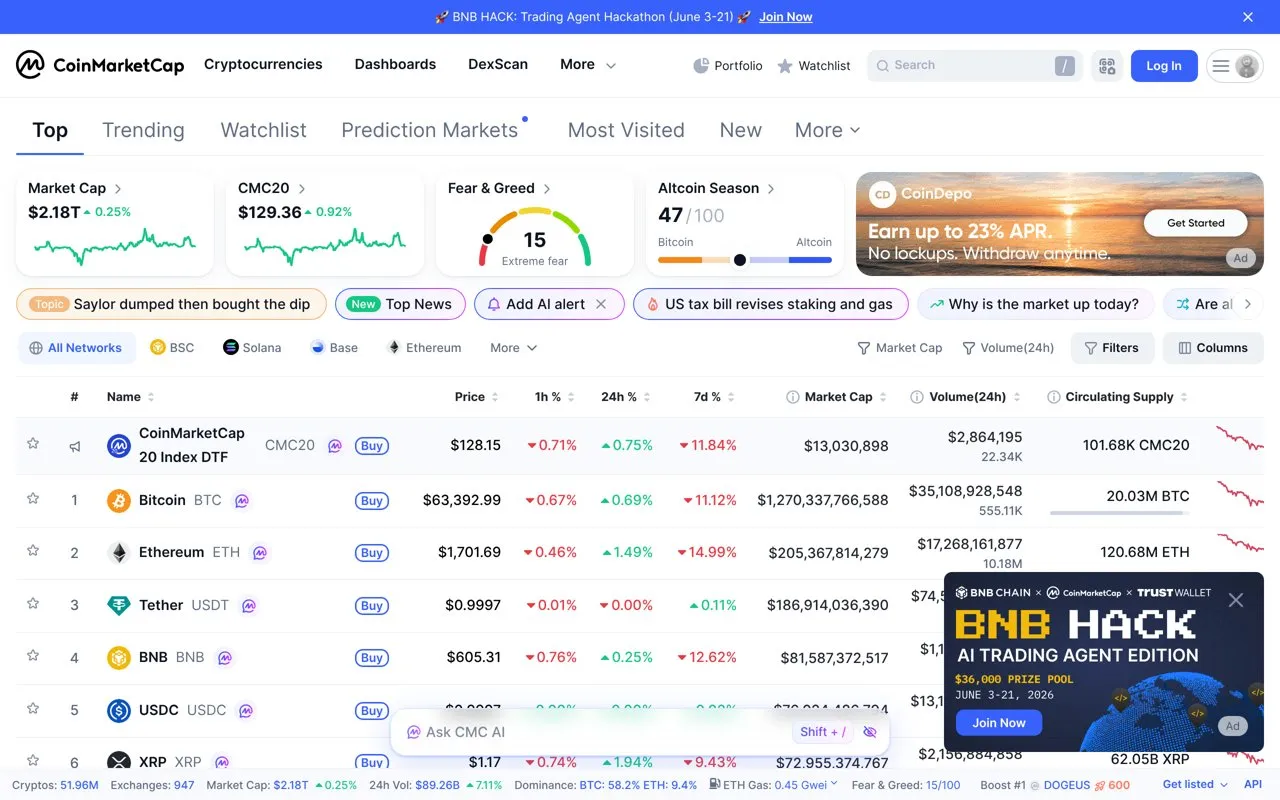Open the Market Cap card chevron
Screen dimensions: 1280x800
118,188
